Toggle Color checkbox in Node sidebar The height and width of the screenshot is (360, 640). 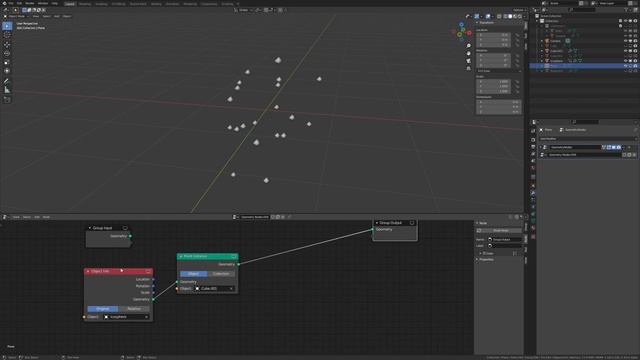484,253
